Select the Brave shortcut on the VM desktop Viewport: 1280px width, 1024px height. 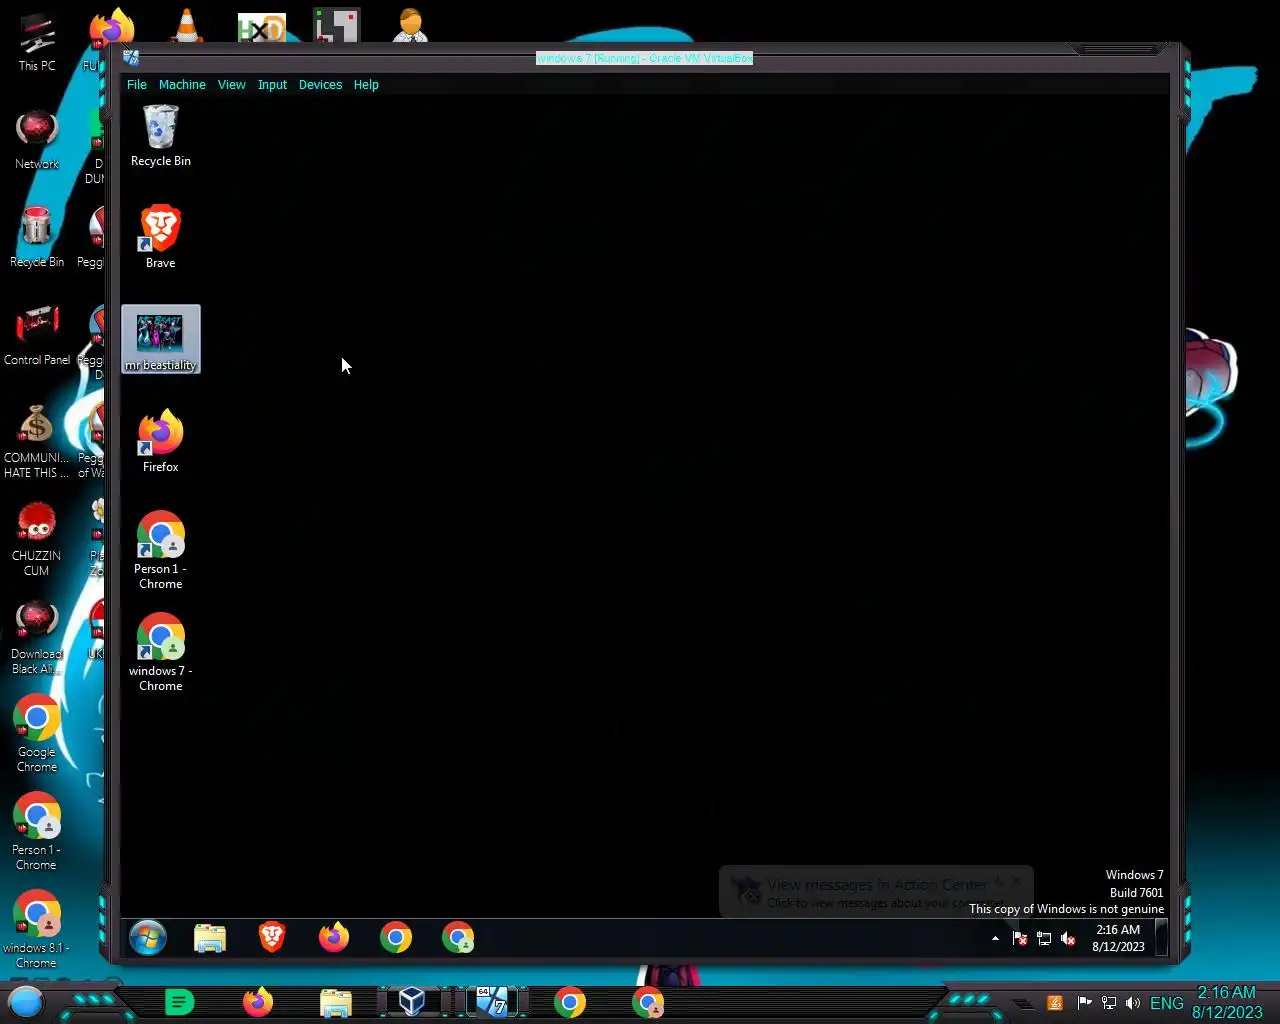160,237
